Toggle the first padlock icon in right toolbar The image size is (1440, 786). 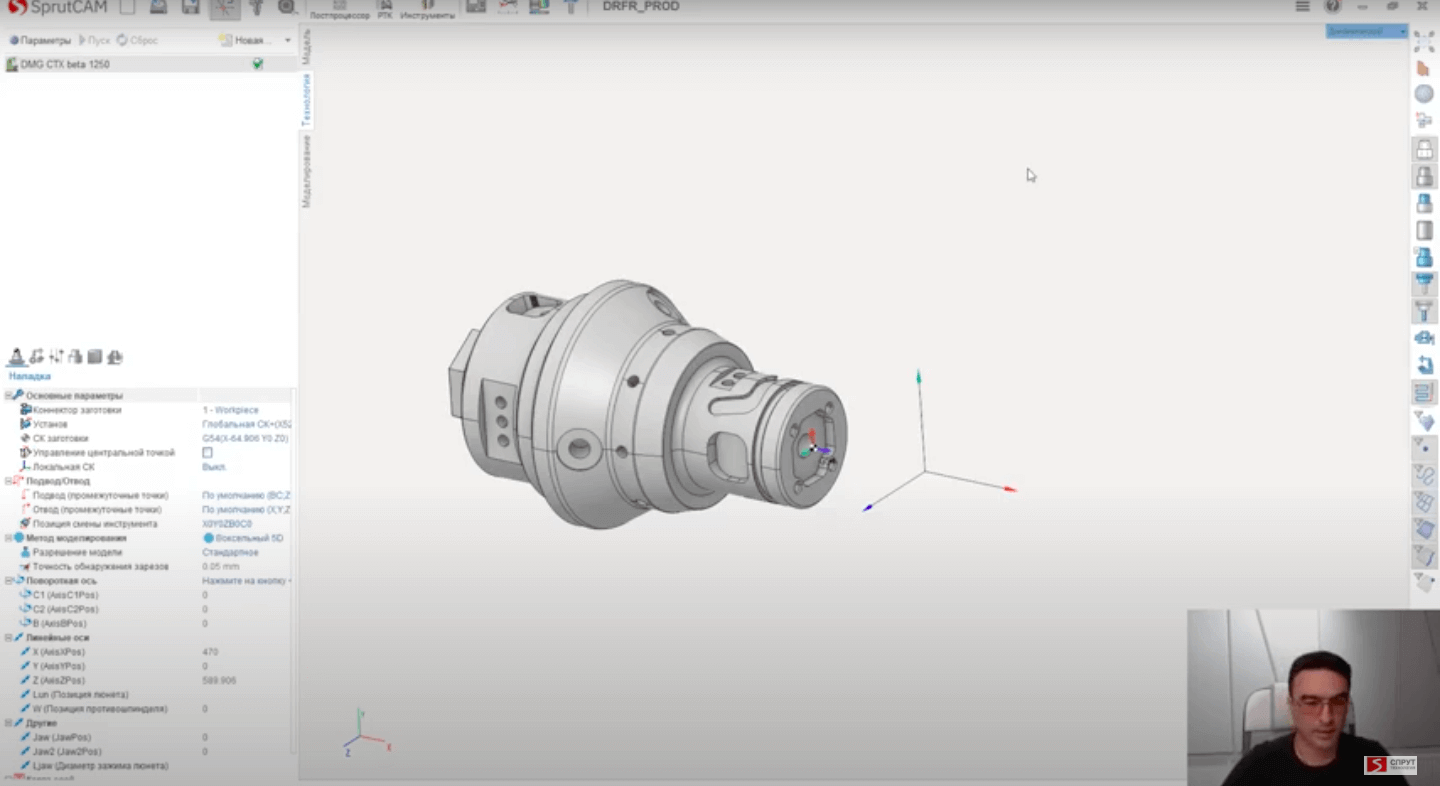tap(1424, 150)
